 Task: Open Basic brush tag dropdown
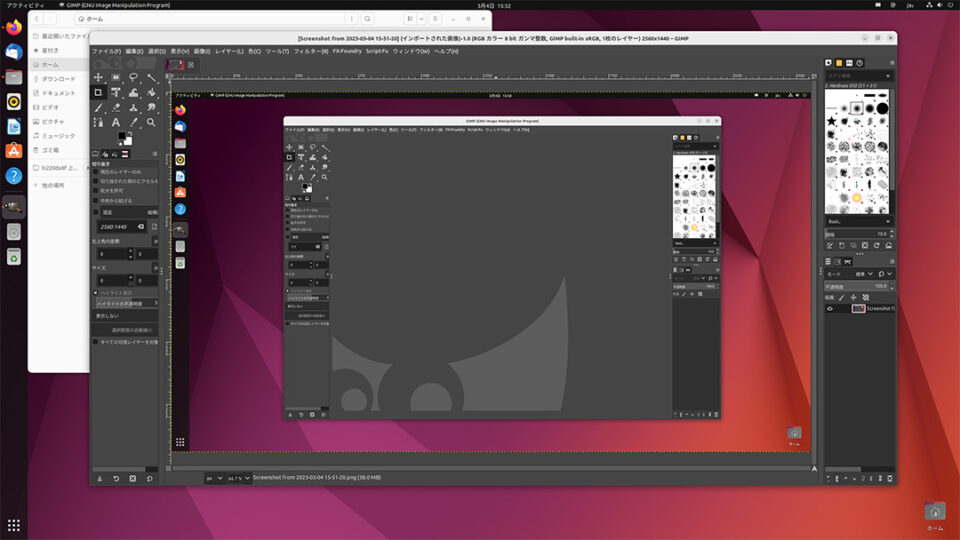tap(858, 222)
